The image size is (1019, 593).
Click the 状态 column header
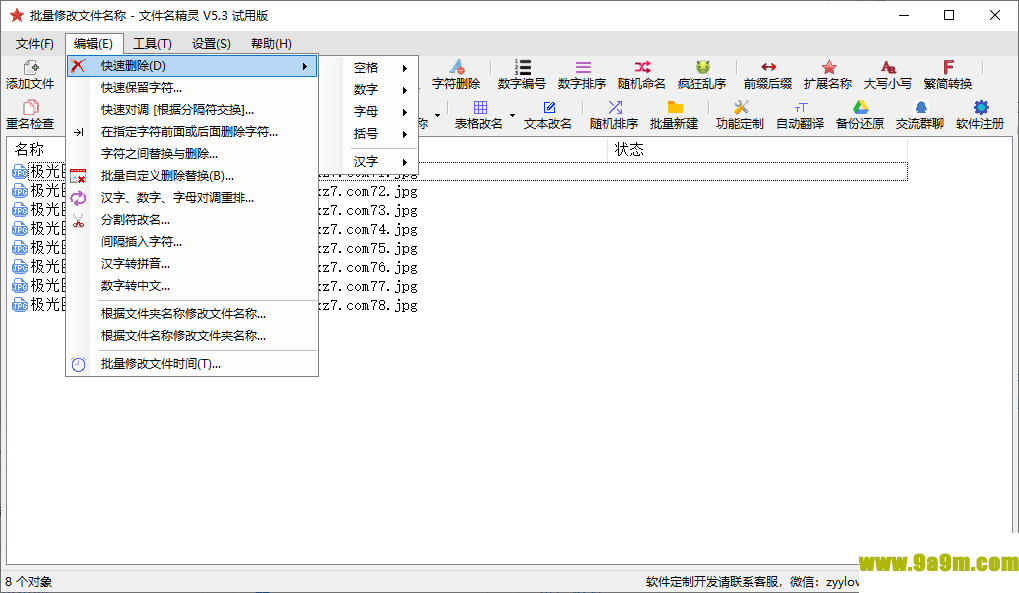629,150
